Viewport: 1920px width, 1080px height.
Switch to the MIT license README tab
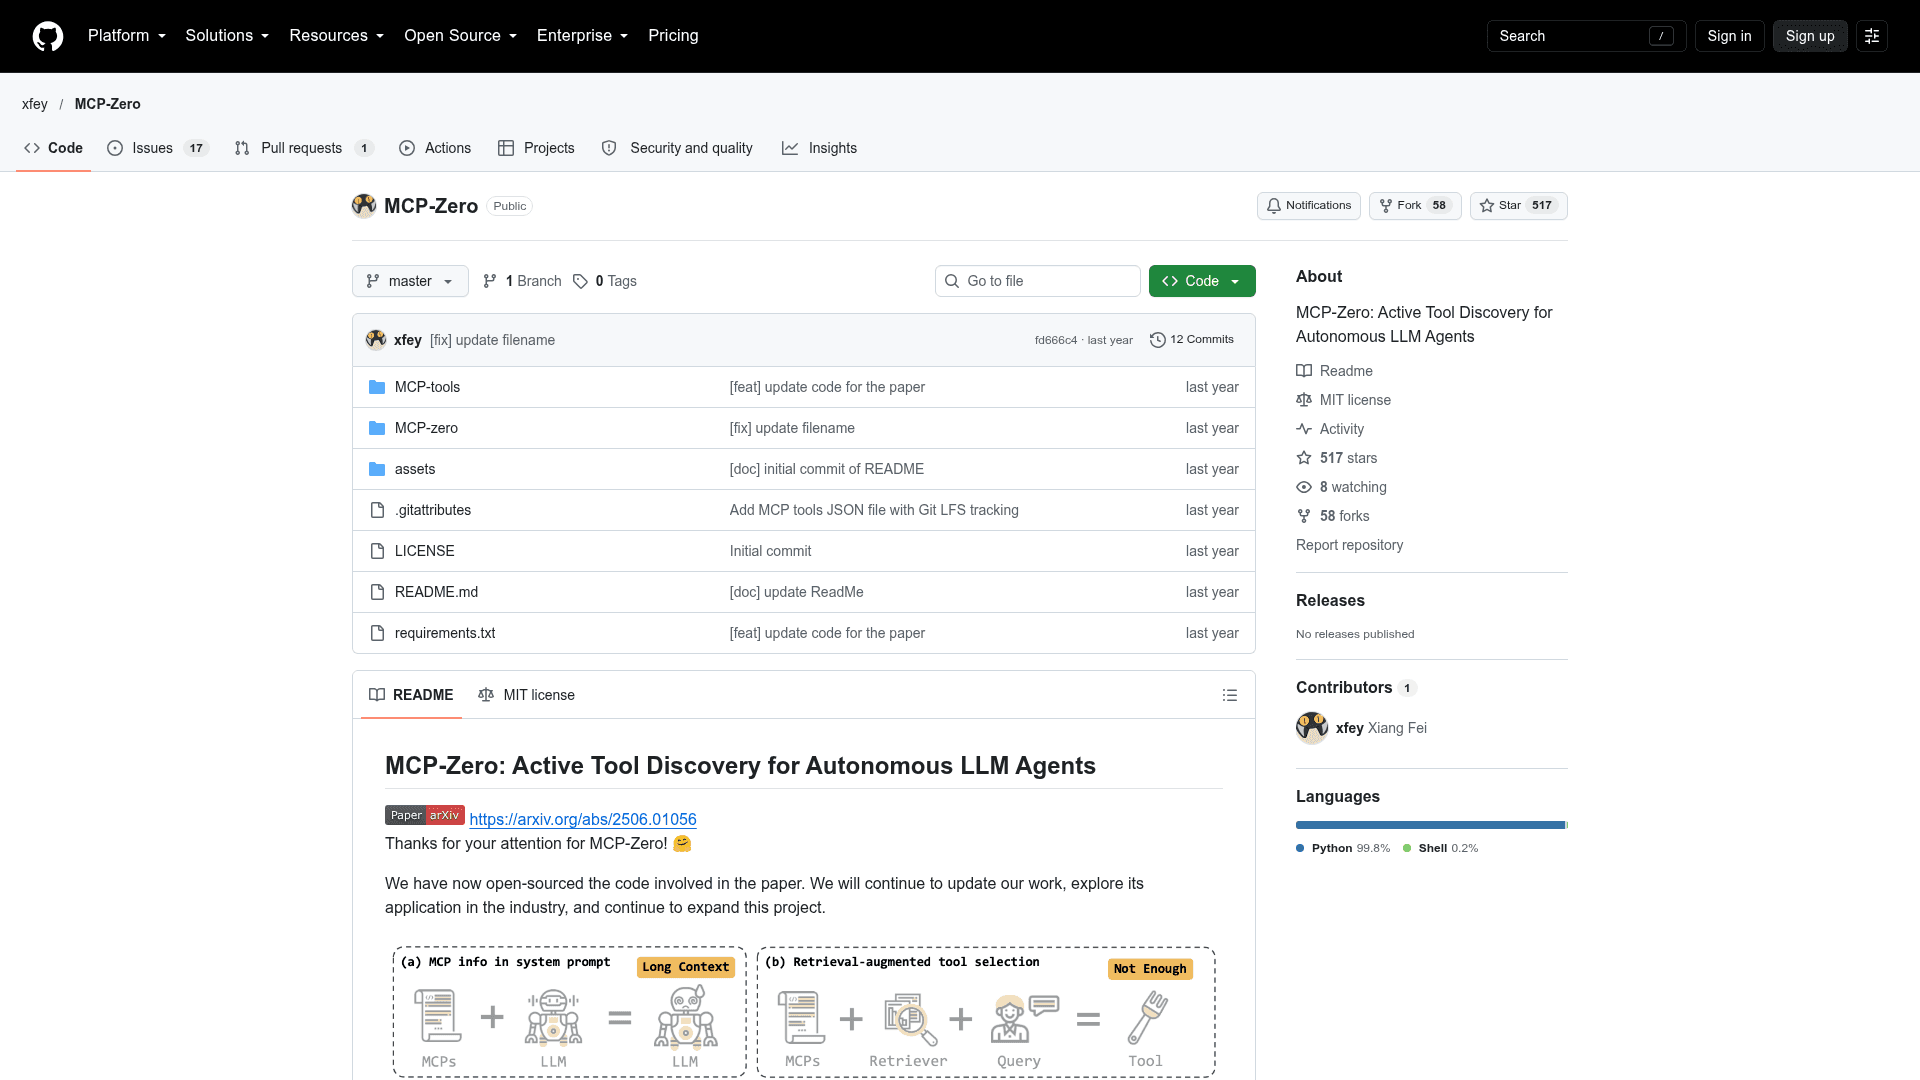point(527,695)
